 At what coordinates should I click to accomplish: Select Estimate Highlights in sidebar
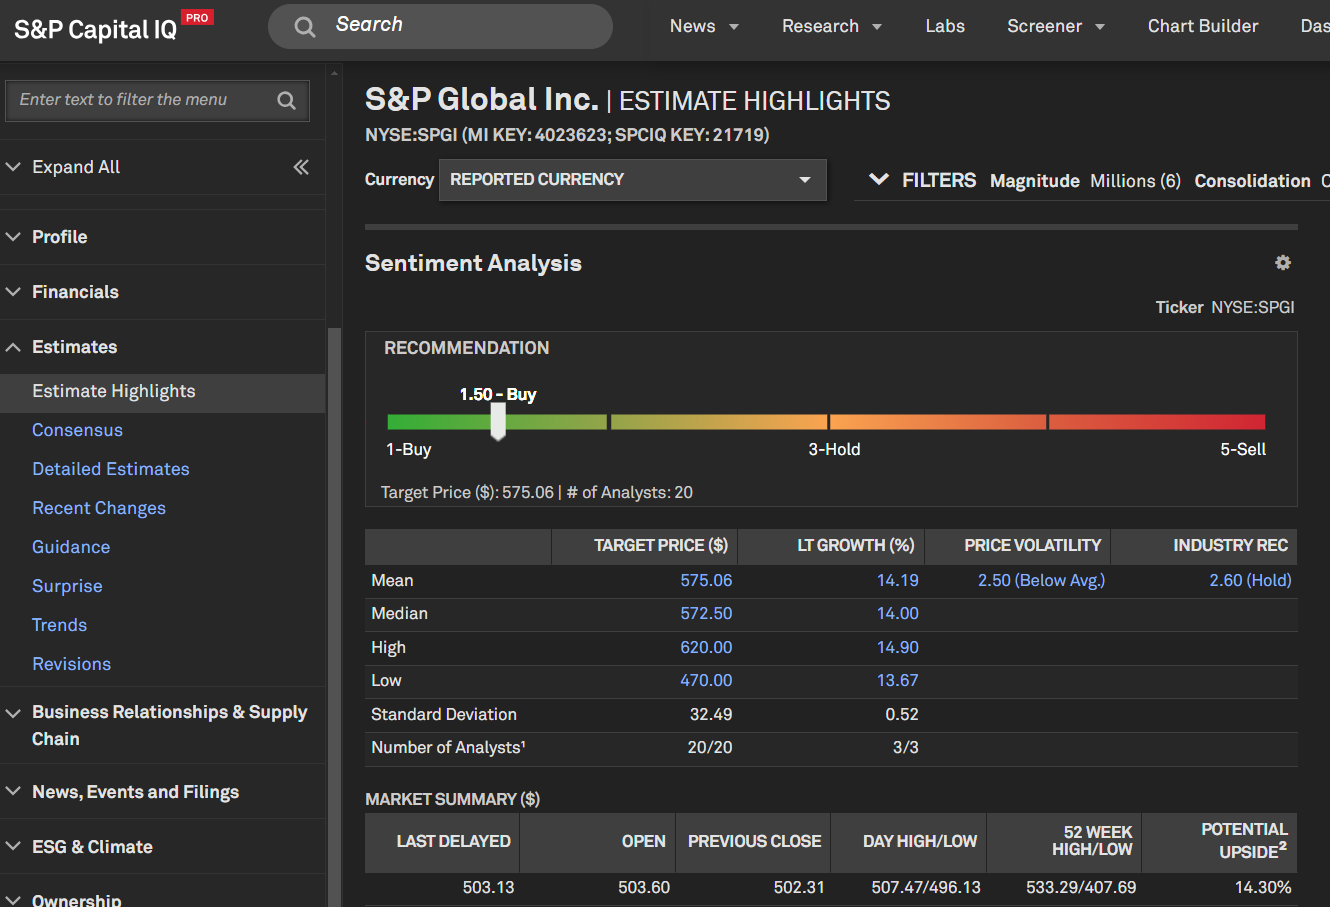pos(162,392)
